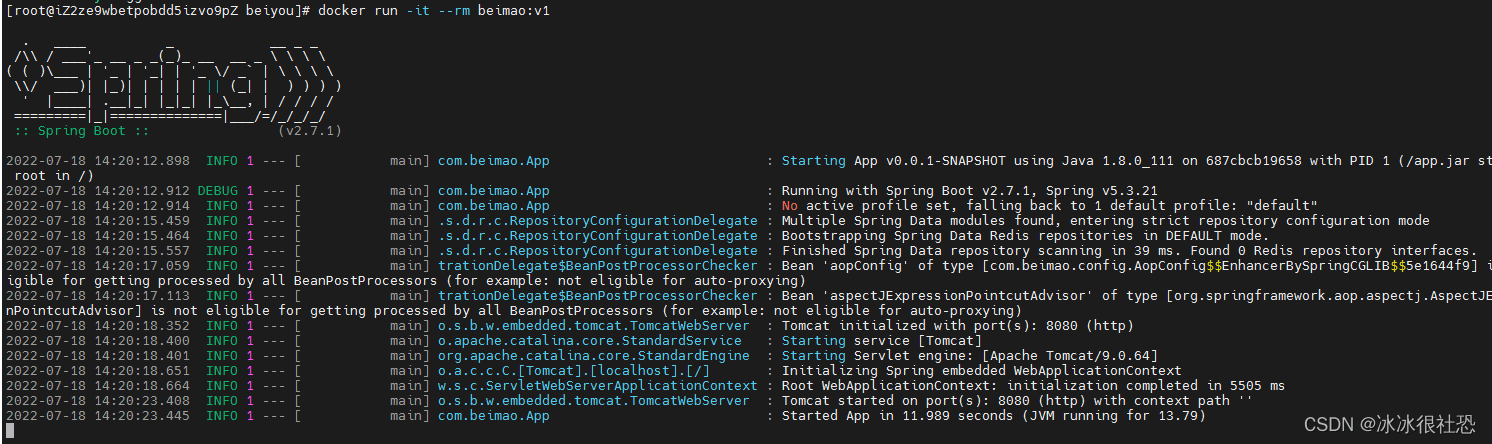
Task: Click the shell prompt '[root@iZ2ze9wbetpobdd5izvo9pZ beiyou]#'
Action: [x=159, y=10]
